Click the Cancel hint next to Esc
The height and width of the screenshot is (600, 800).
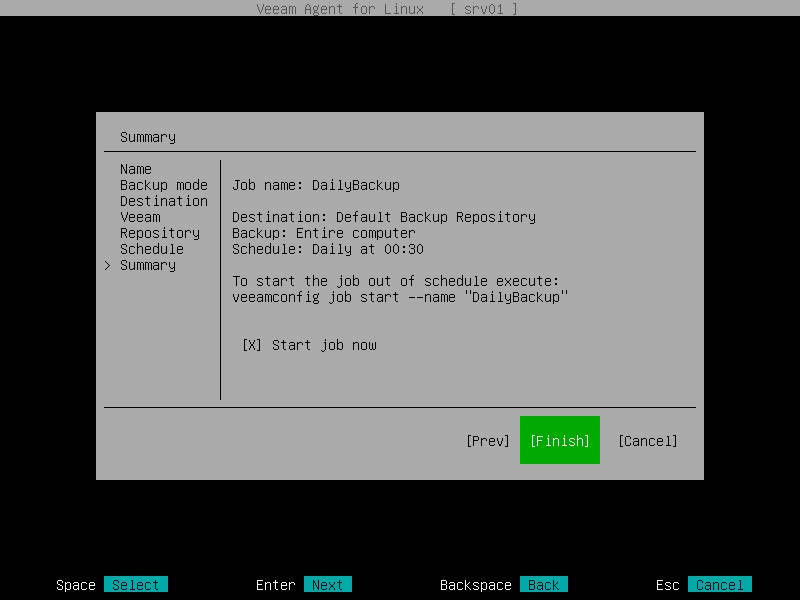click(719, 584)
